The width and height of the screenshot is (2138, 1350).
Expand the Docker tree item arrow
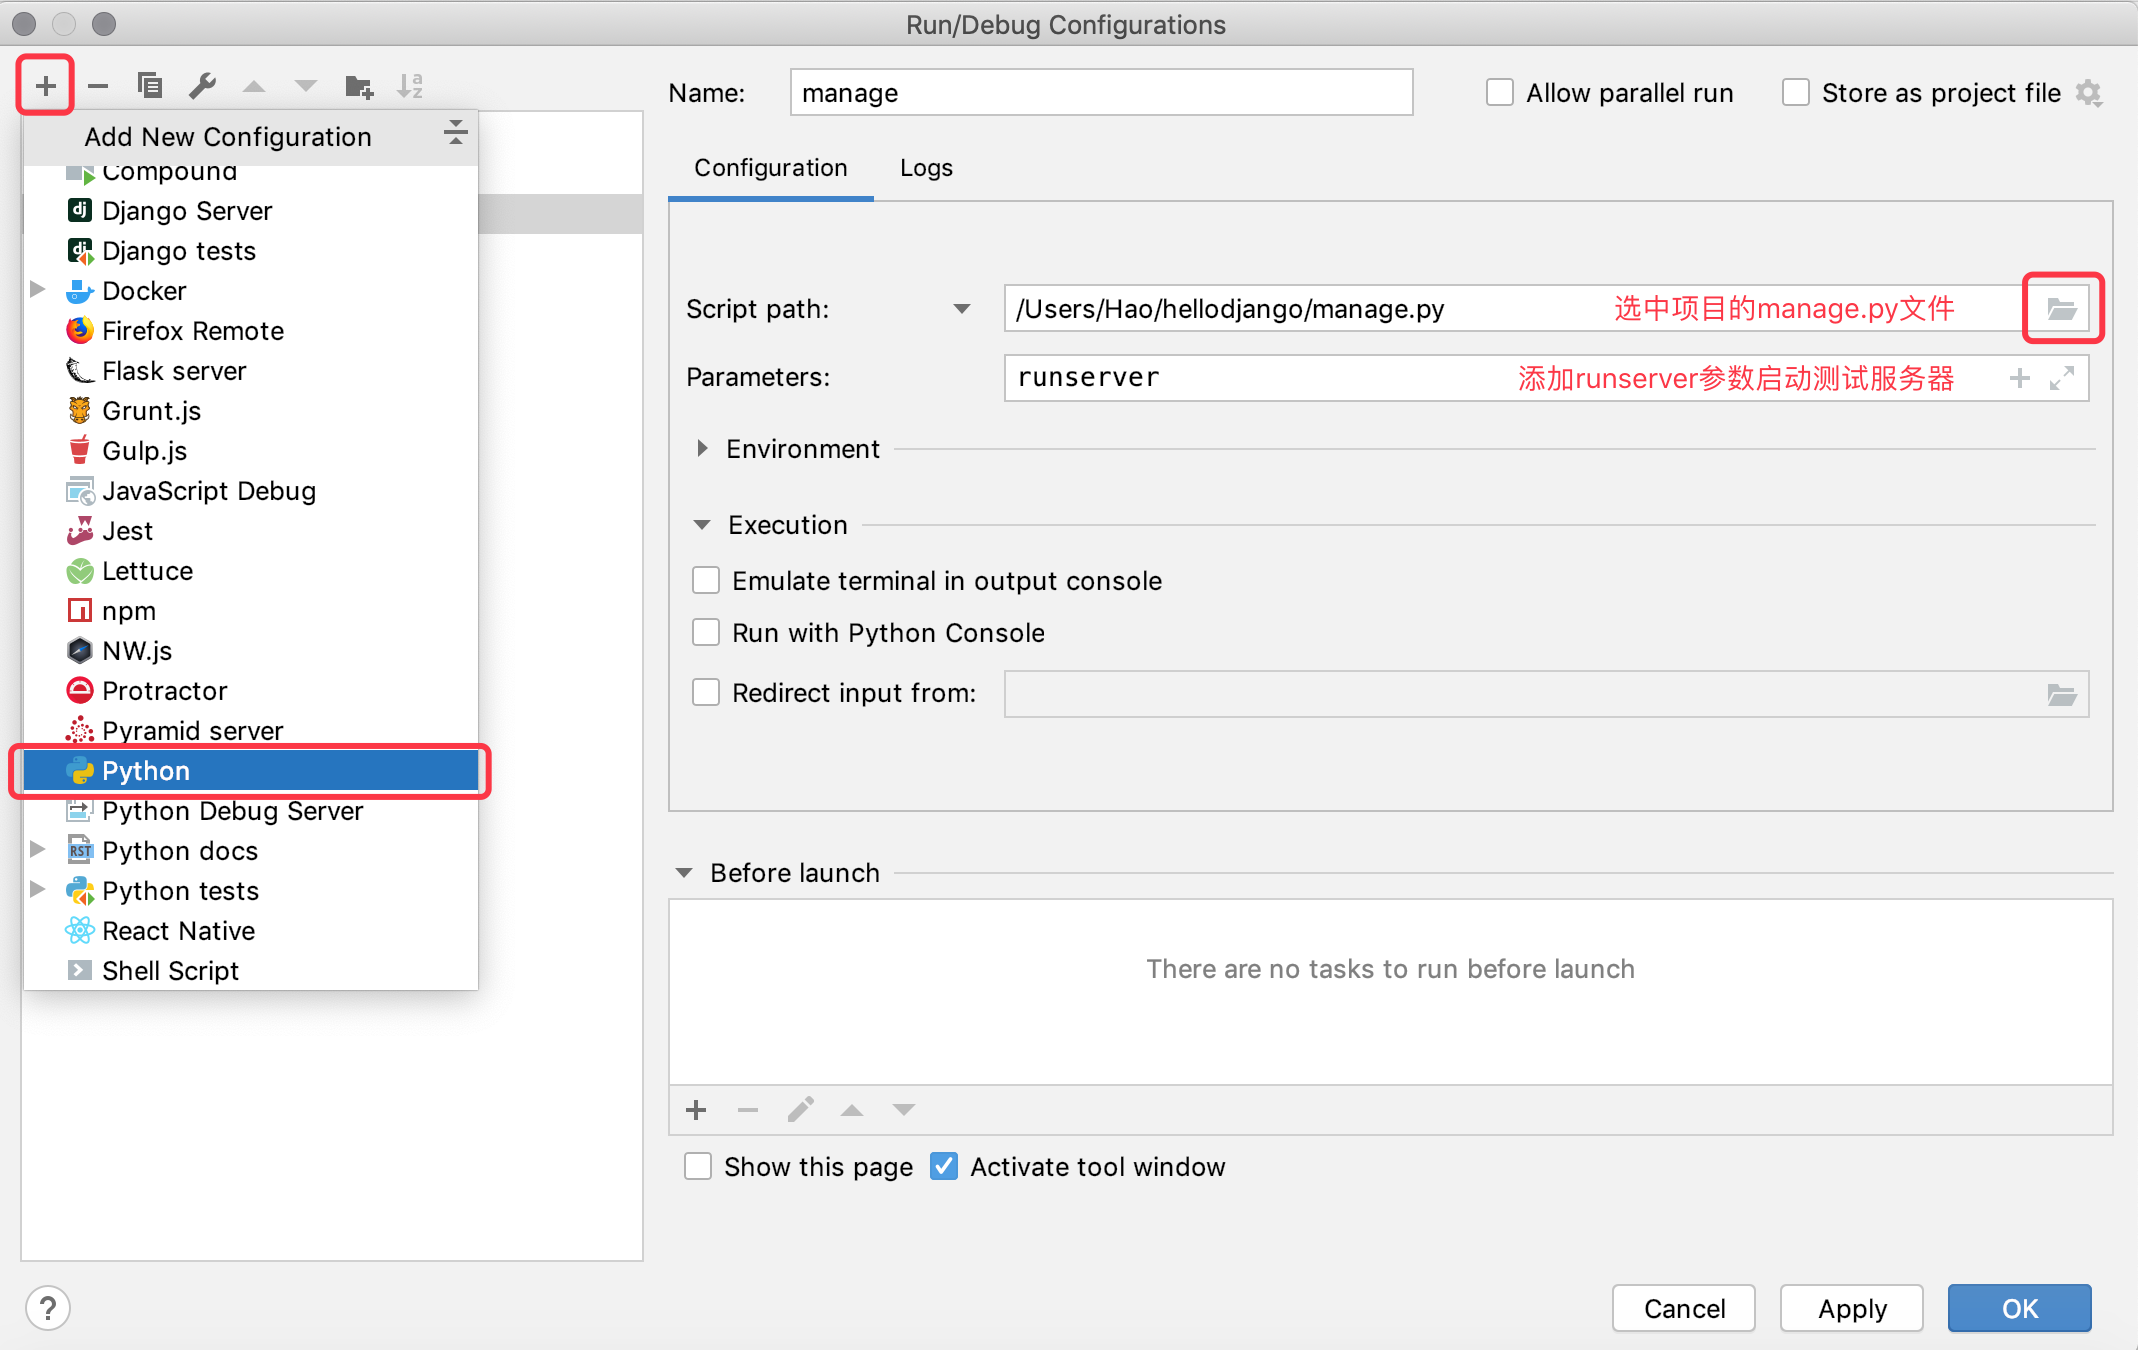pyautogui.click(x=38, y=290)
